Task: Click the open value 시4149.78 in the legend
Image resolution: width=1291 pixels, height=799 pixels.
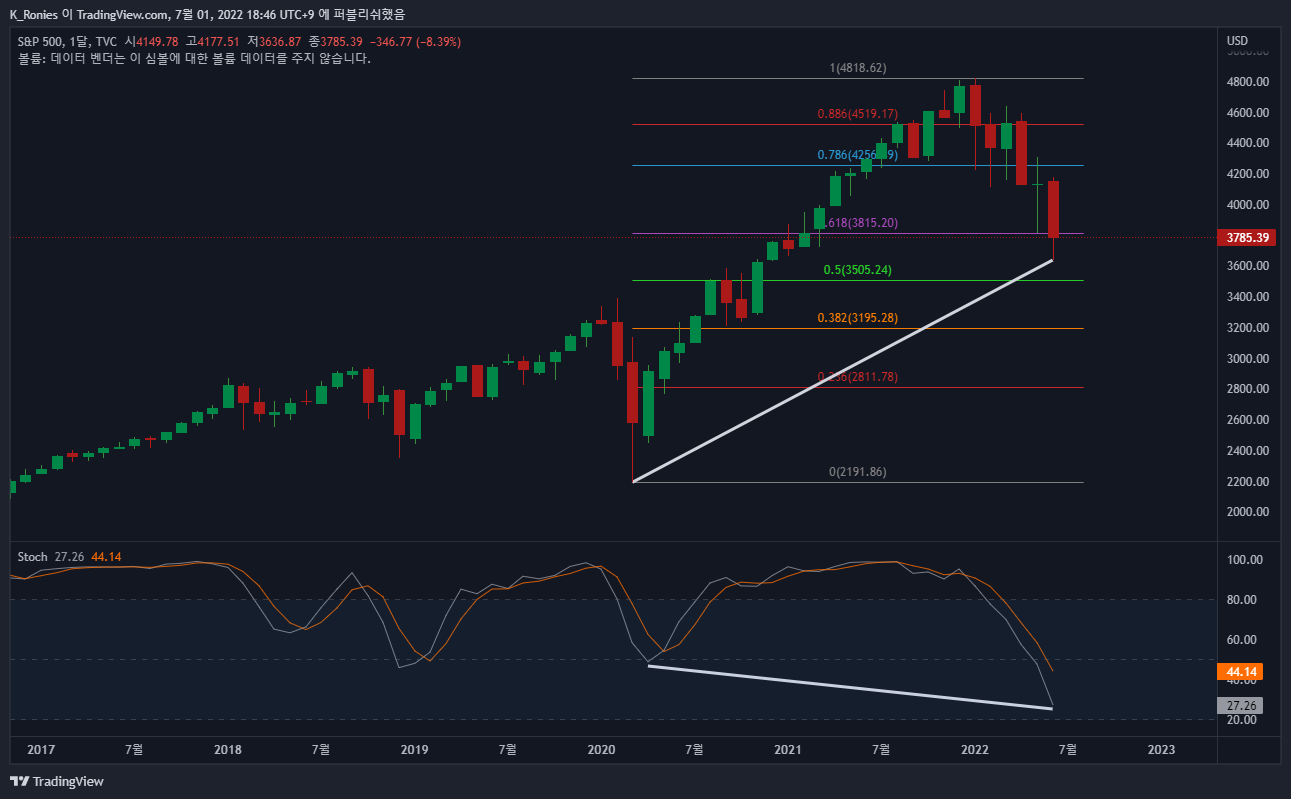Action: pyautogui.click(x=152, y=41)
